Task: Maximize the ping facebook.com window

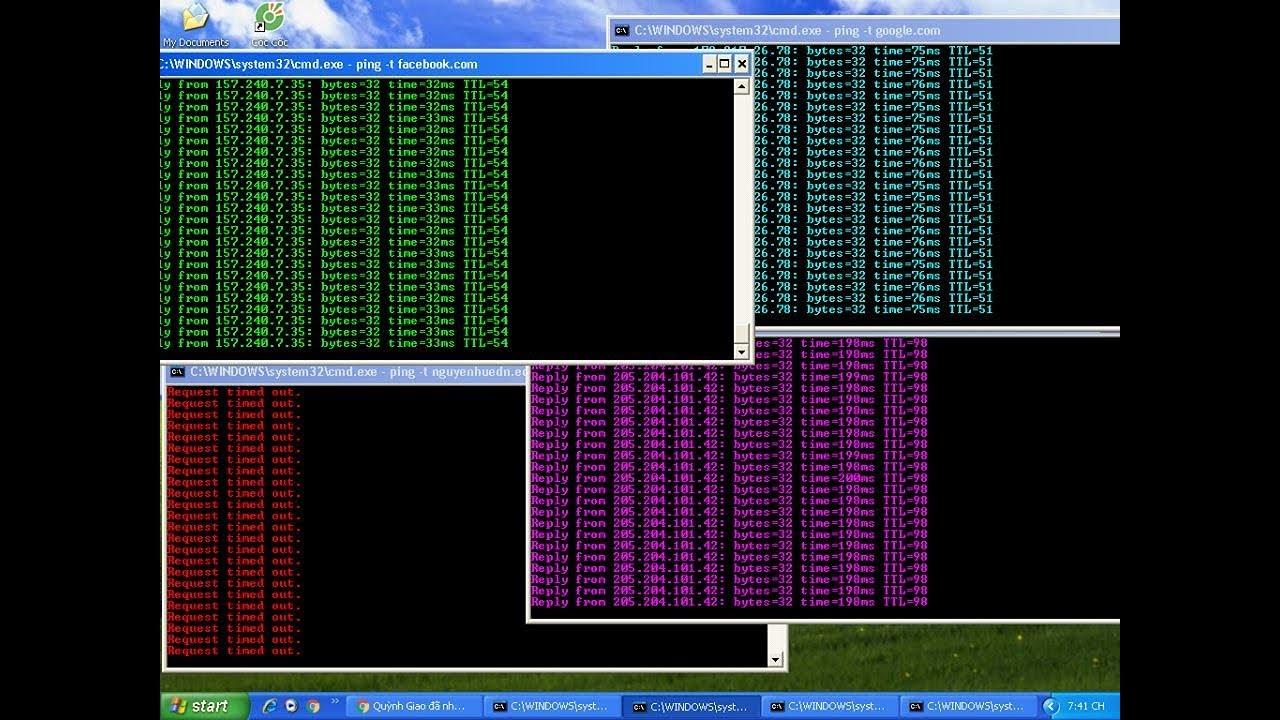Action: coord(725,64)
